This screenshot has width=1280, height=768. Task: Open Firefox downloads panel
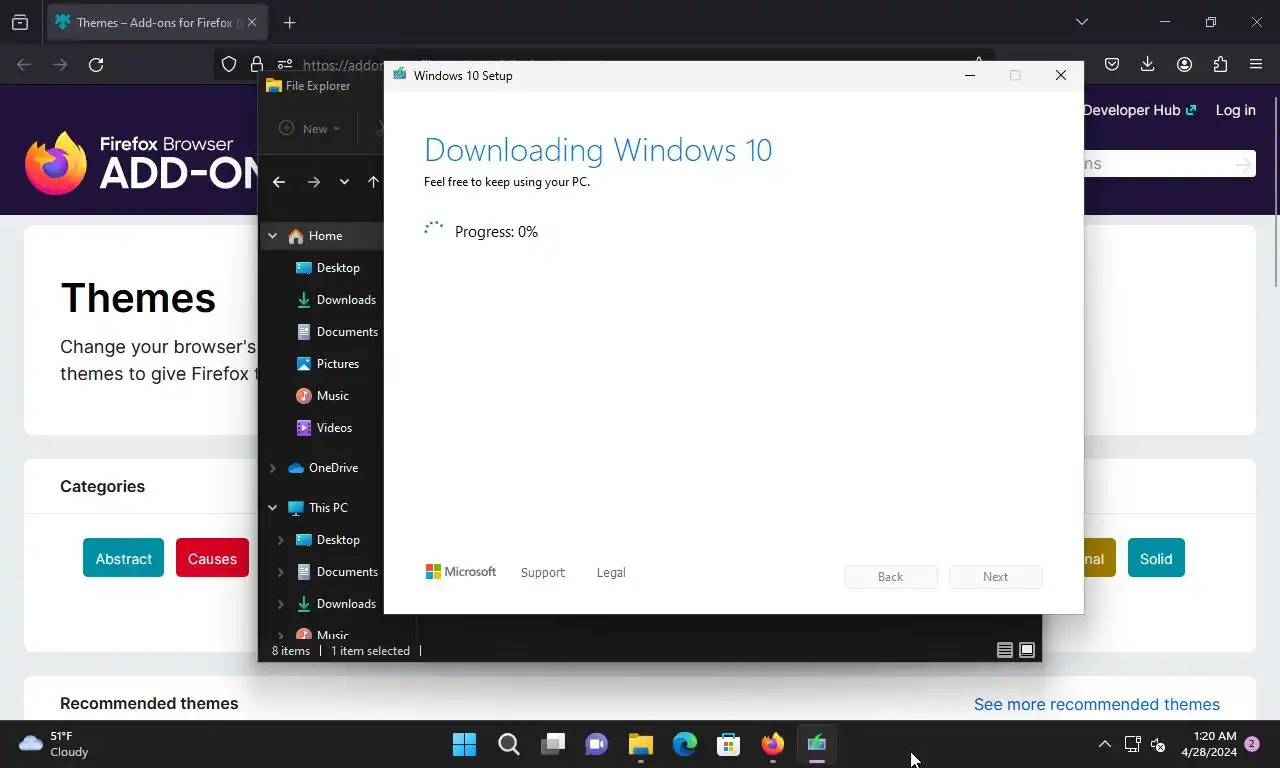pos(1147,65)
